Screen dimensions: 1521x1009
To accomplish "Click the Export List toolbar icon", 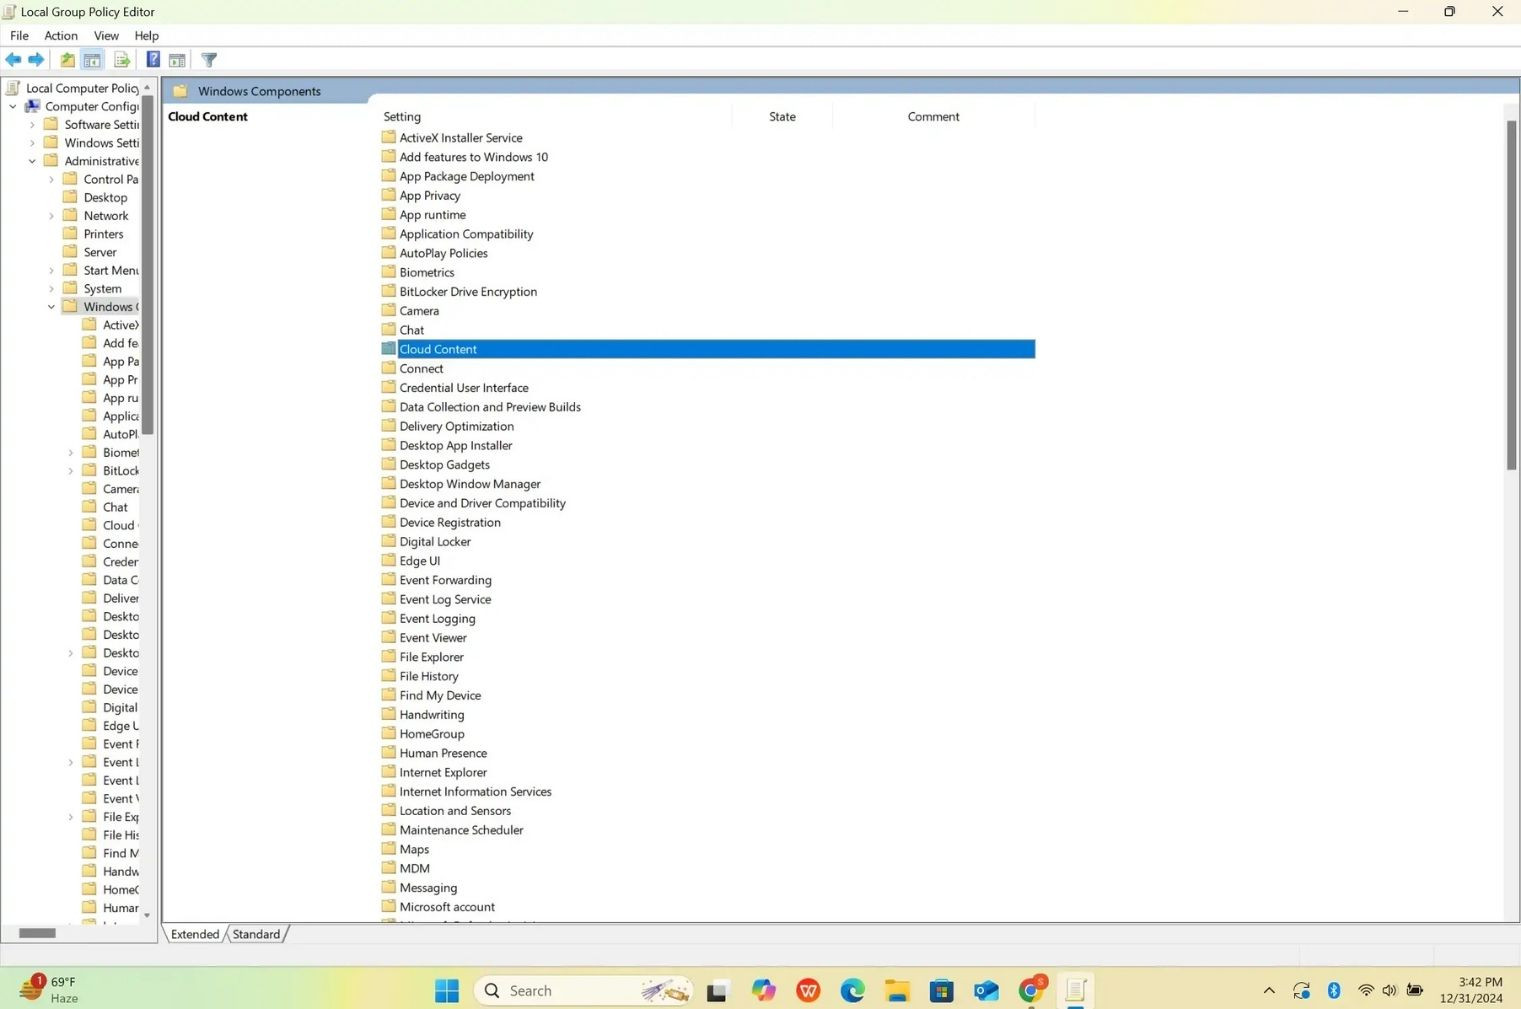I will click(x=122, y=60).
